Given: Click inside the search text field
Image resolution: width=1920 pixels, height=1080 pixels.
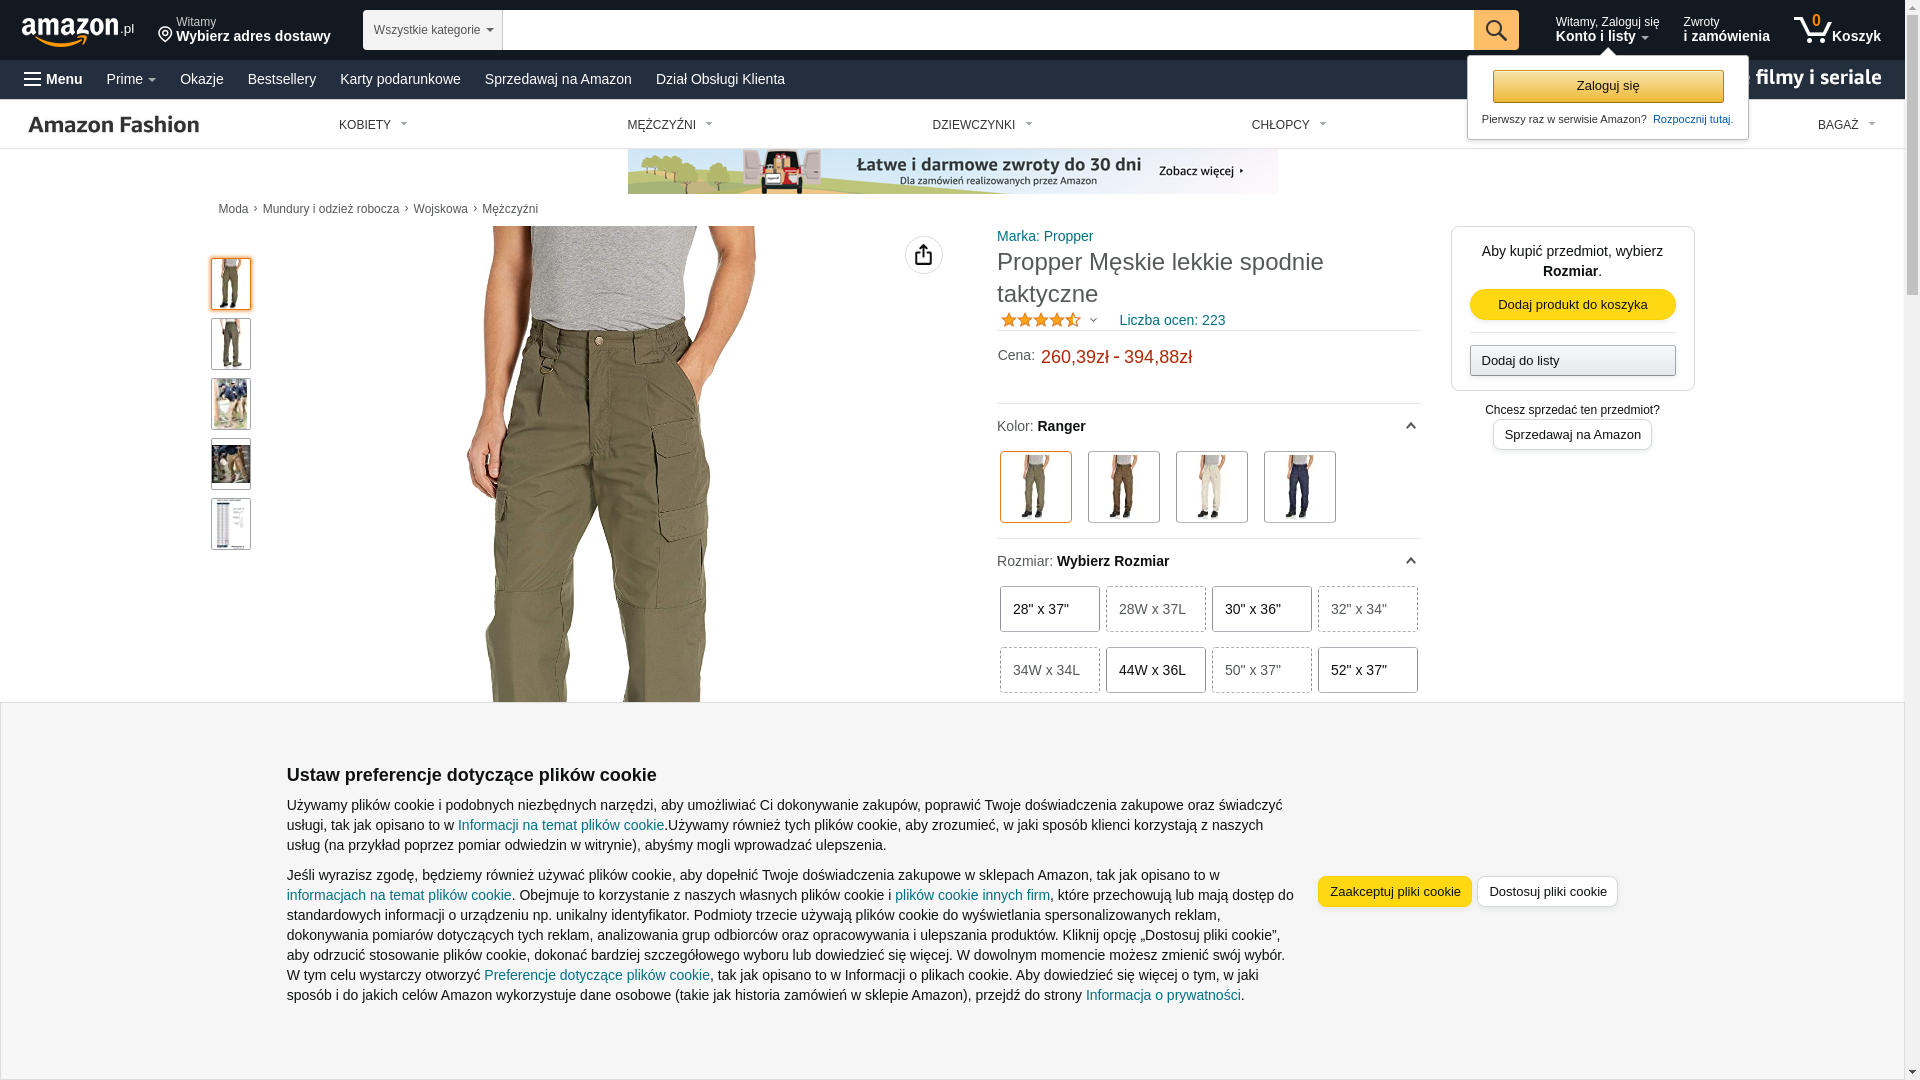Looking at the screenshot, I should click(988, 30).
